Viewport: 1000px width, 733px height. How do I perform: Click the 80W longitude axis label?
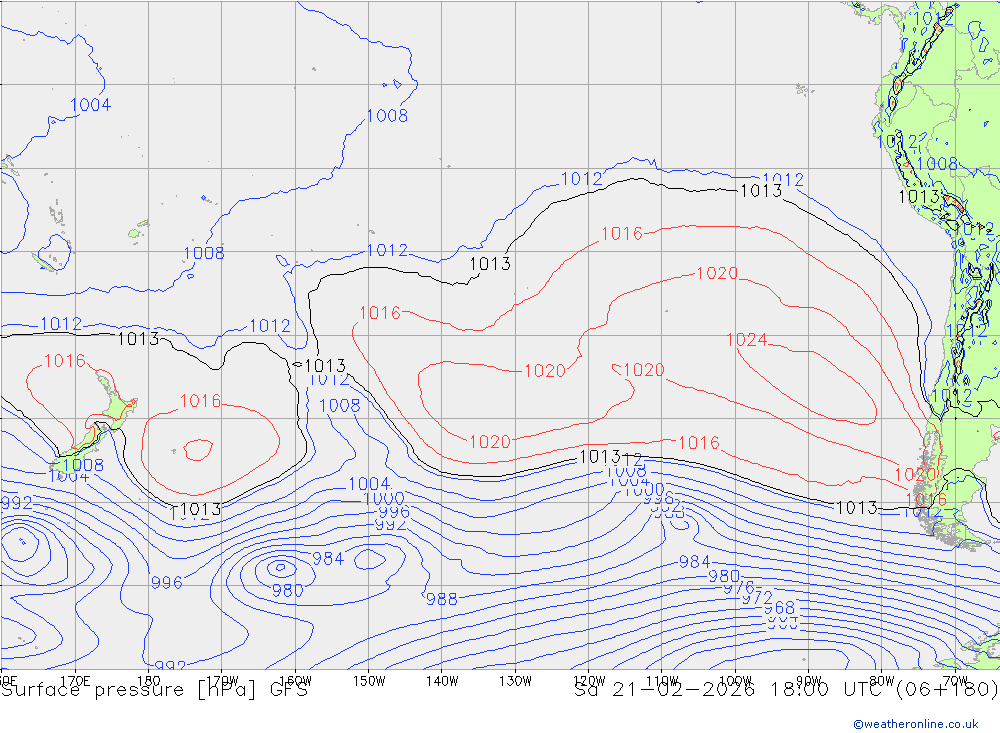click(882, 681)
